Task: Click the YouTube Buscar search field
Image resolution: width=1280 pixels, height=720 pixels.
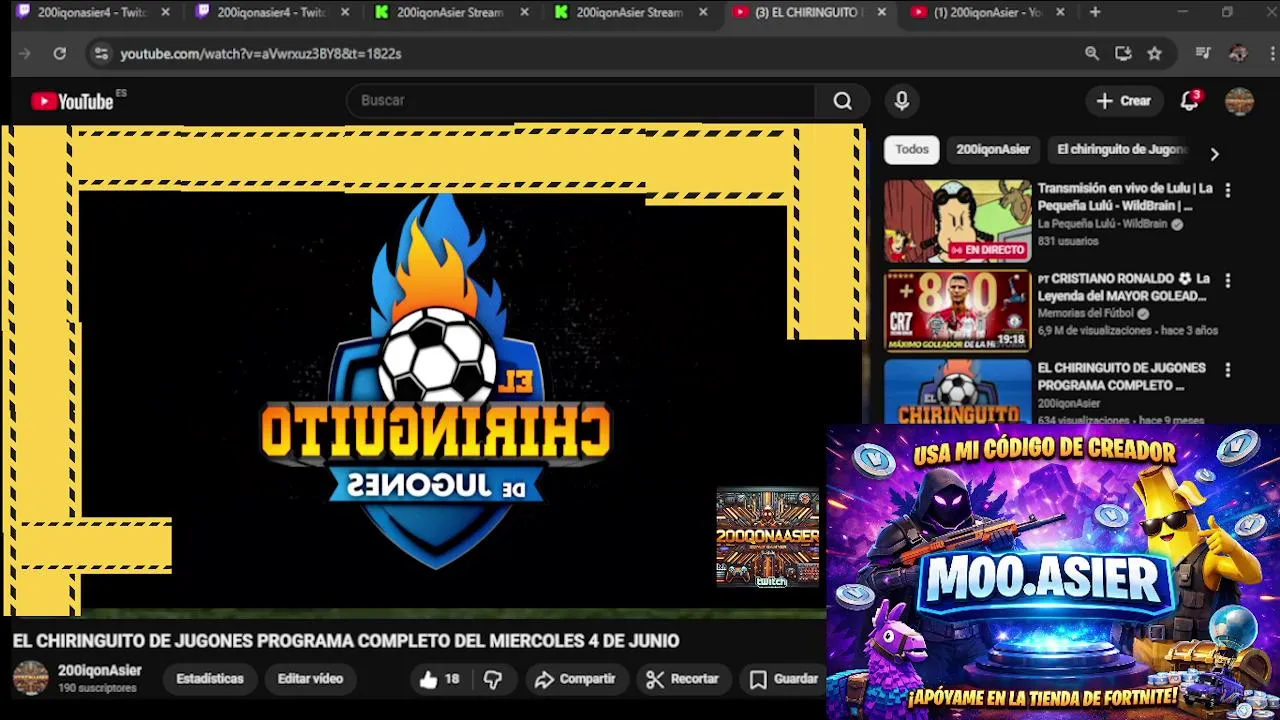Action: pyautogui.click(x=580, y=101)
